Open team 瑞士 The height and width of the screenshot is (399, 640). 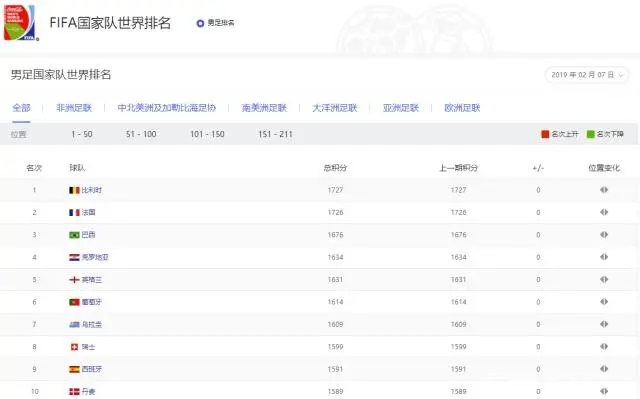[x=89, y=347]
